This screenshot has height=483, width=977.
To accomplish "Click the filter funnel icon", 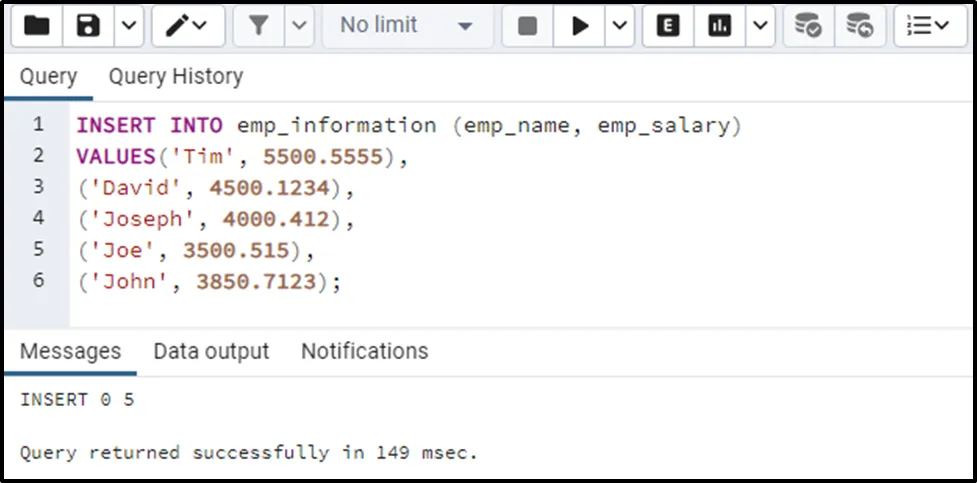I will click(x=260, y=27).
